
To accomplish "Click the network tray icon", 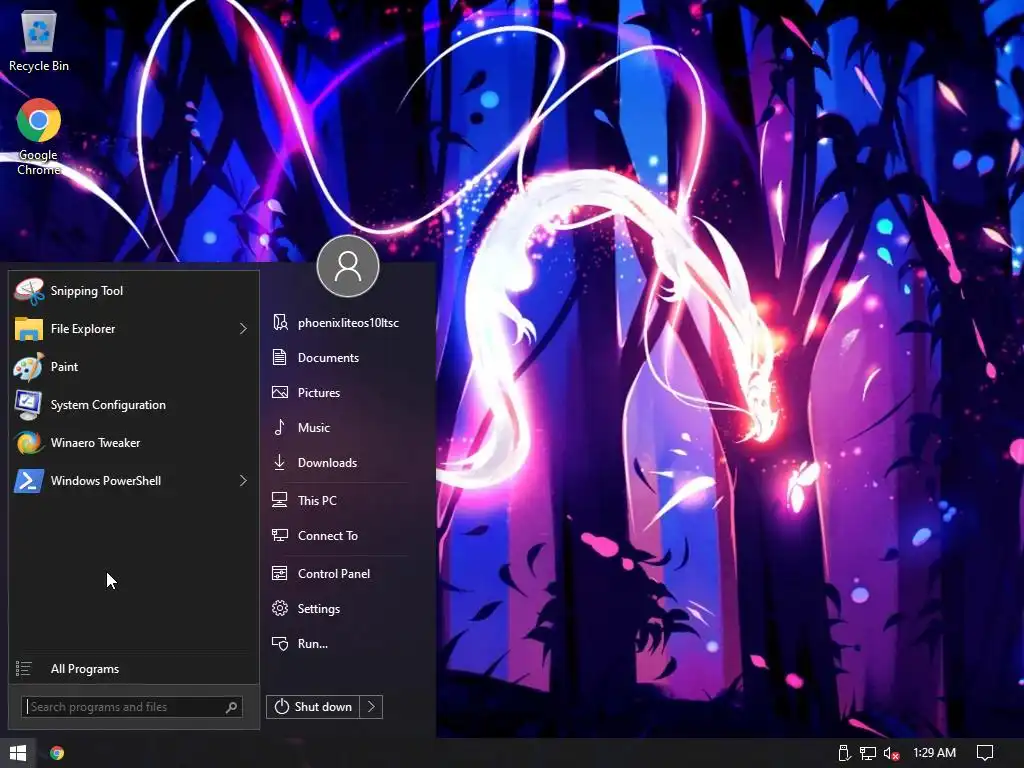I will click(868, 754).
